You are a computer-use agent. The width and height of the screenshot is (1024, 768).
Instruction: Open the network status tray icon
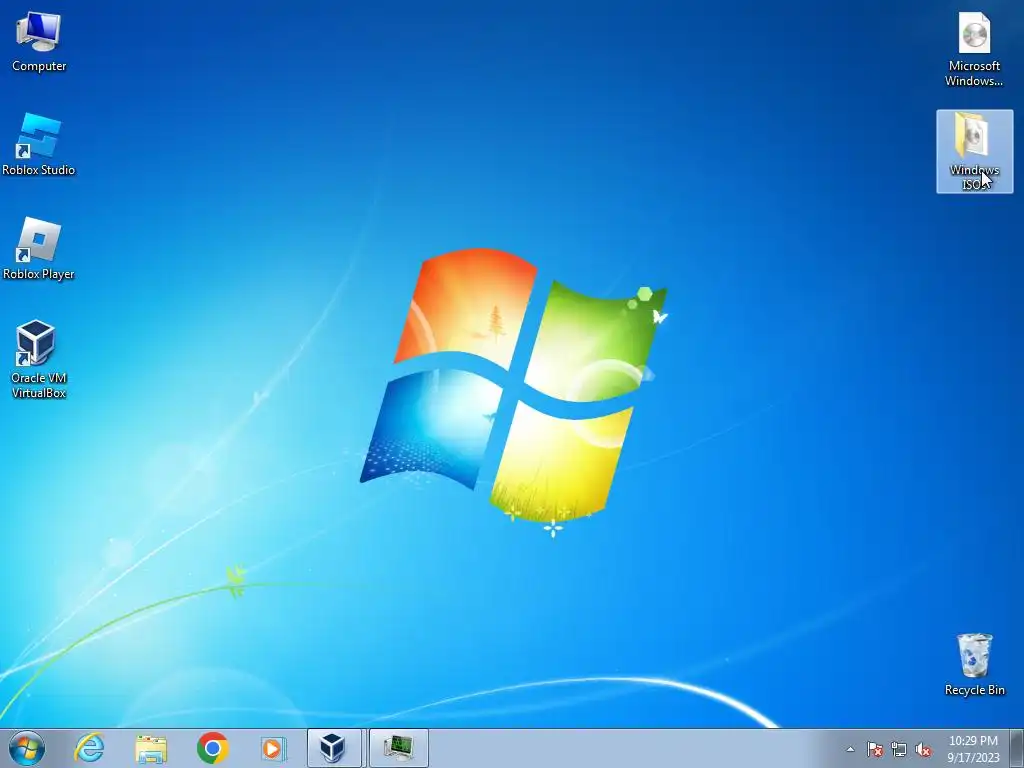coord(899,750)
